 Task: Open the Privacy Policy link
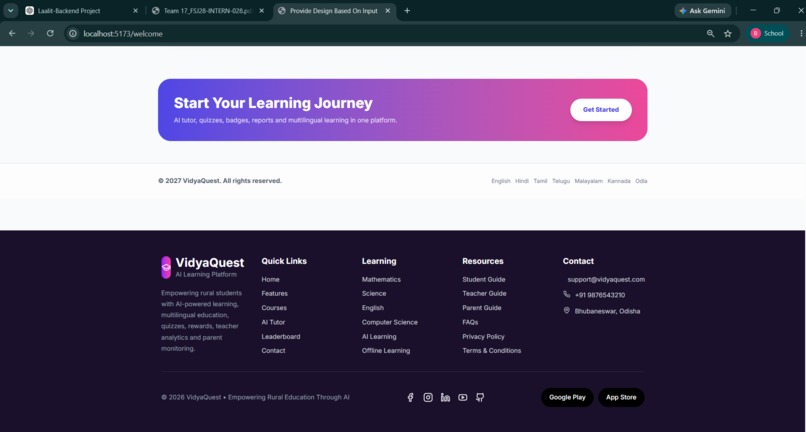pos(483,336)
